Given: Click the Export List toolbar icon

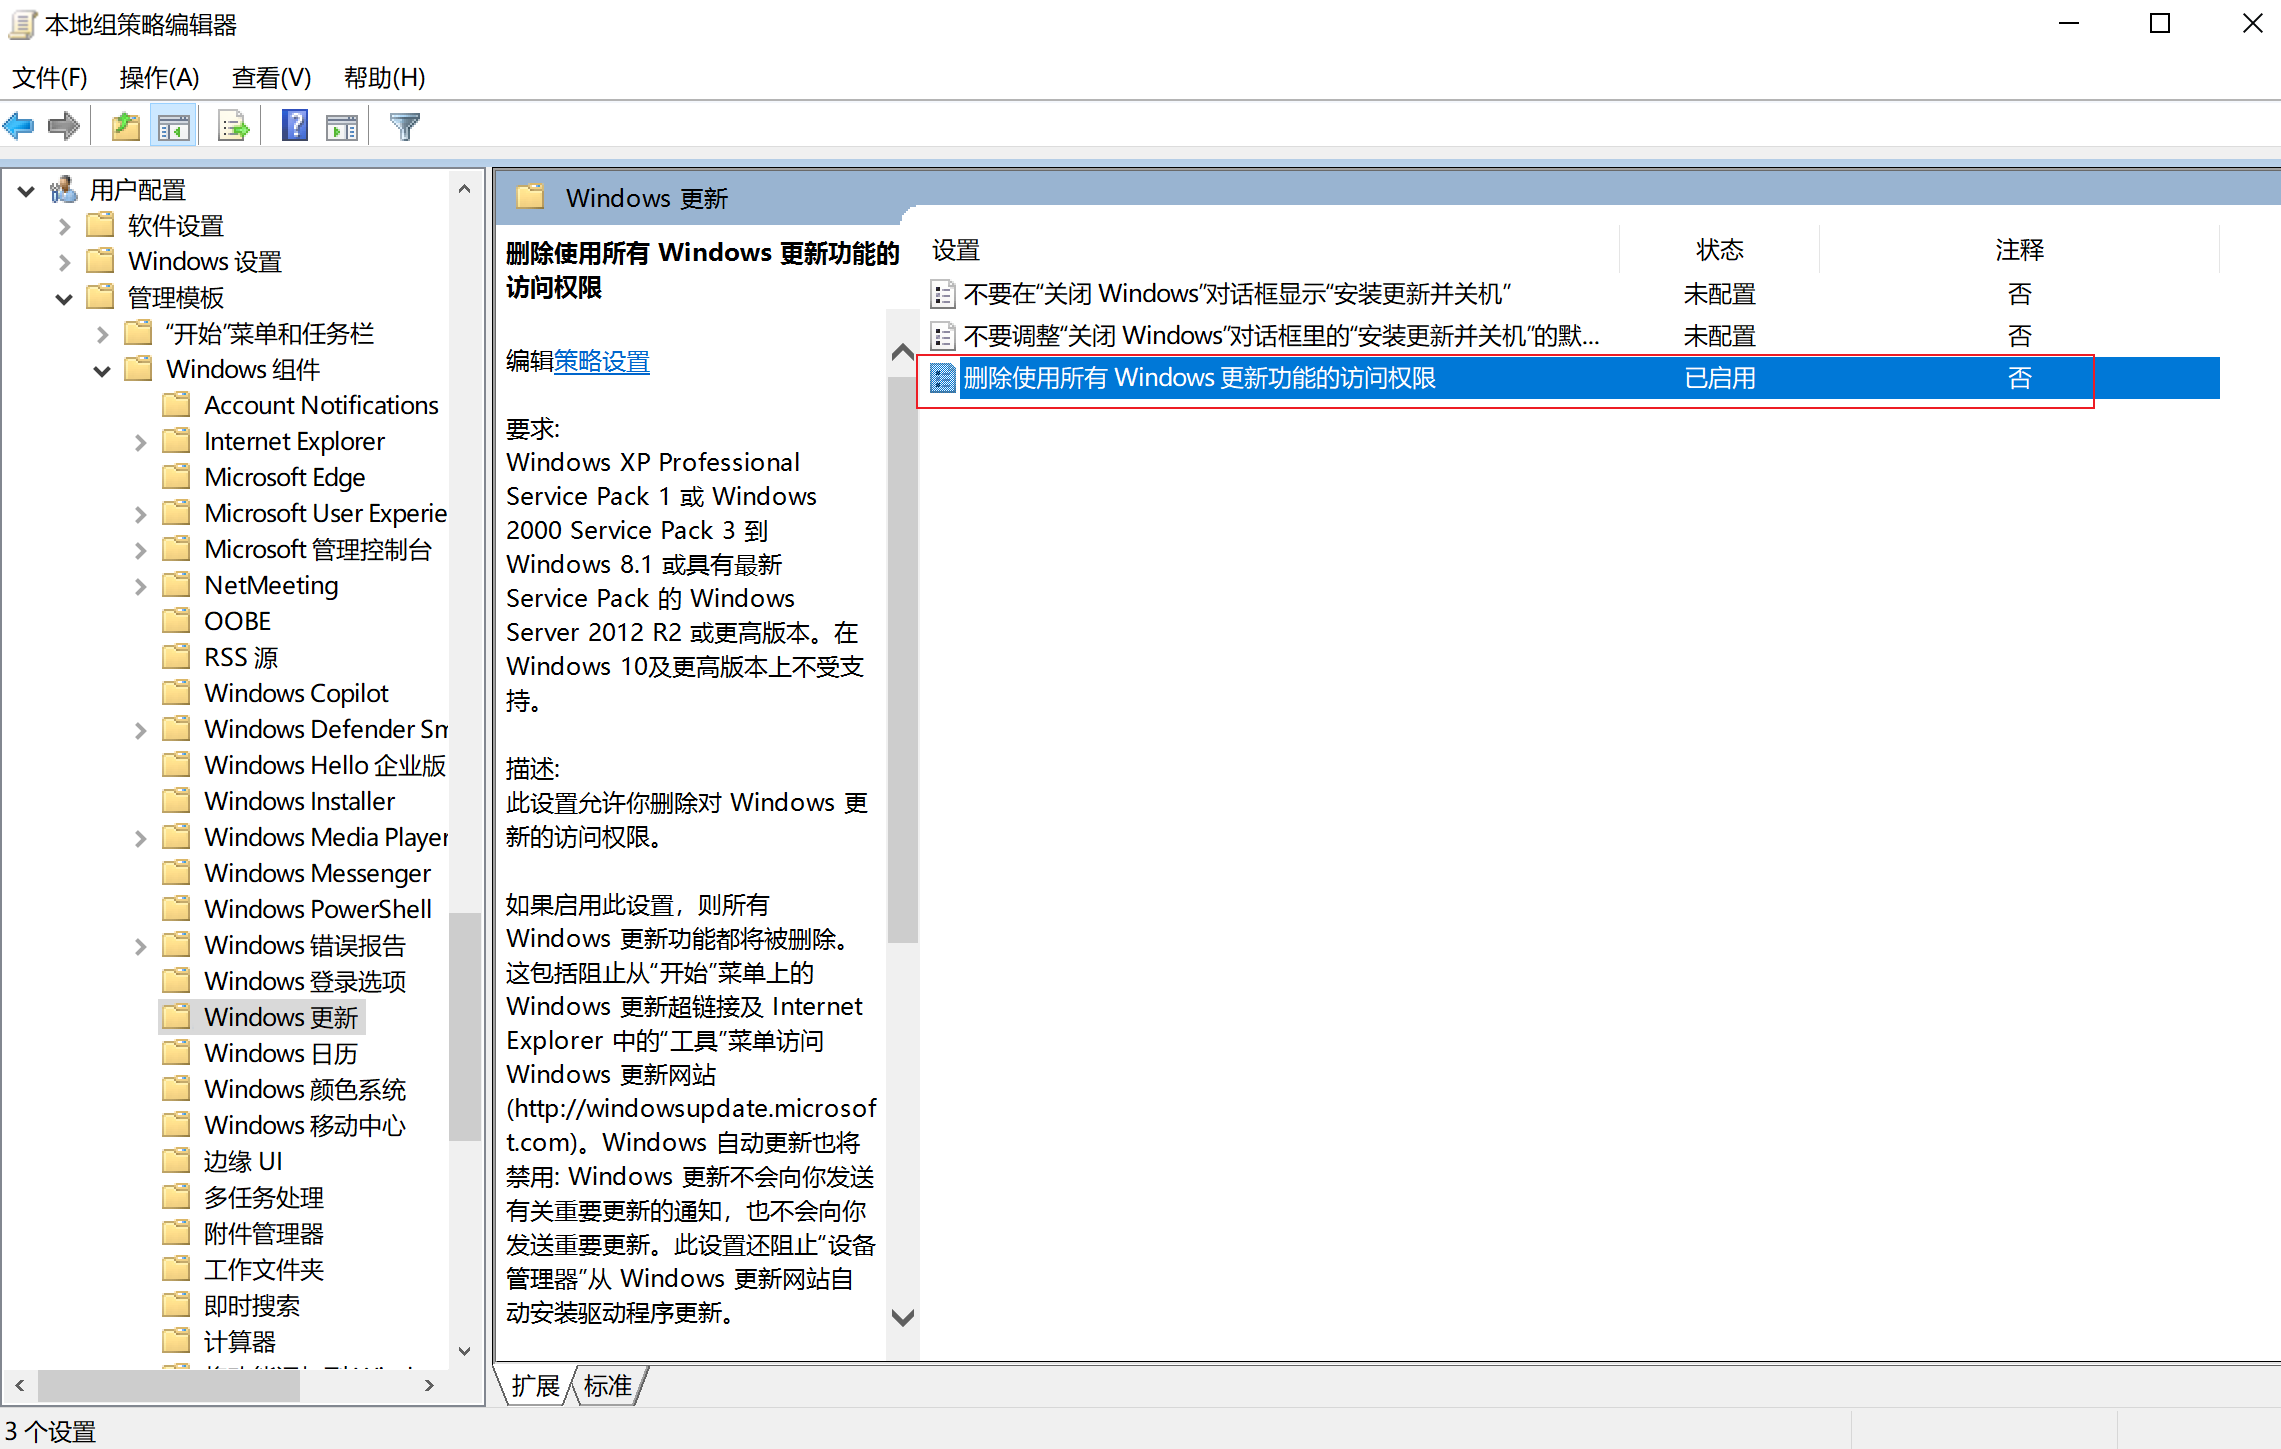Looking at the screenshot, I should click(x=233, y=126).
